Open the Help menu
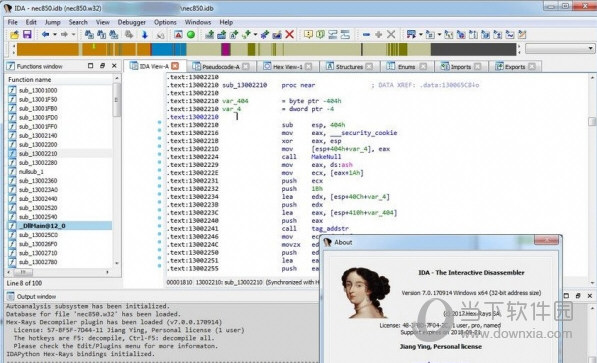This screenshot has width=597, height=363. coord(226,22)
